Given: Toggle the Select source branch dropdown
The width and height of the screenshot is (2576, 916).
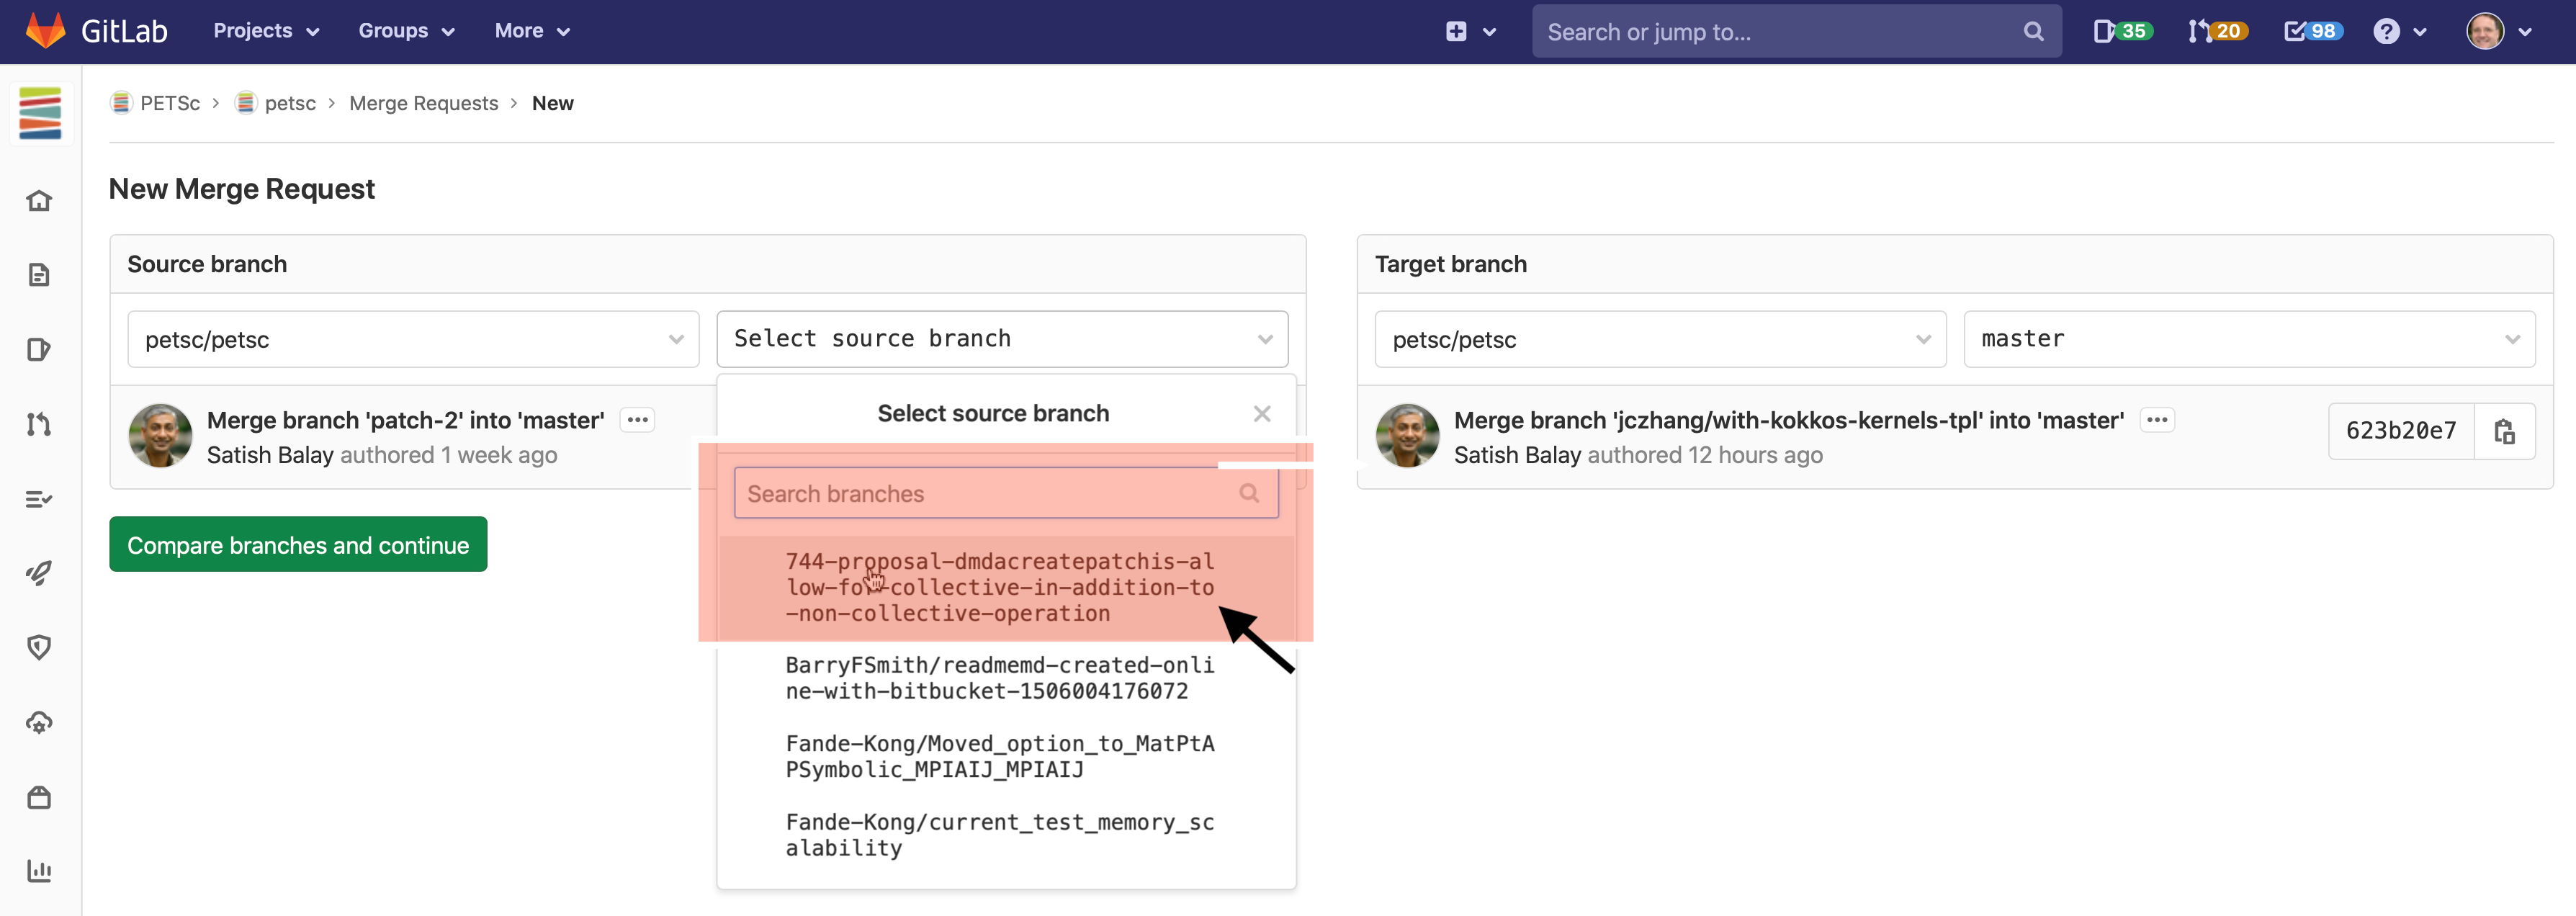Looking at the screenshot, I should pos(1002,339).
